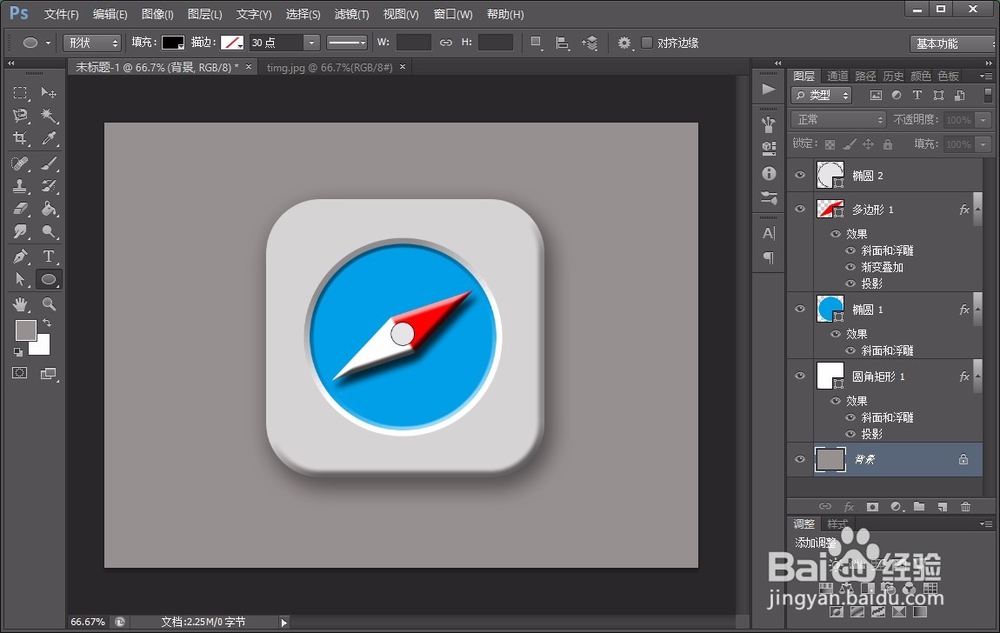Select the Path Selection tool

tap(20, 279)
